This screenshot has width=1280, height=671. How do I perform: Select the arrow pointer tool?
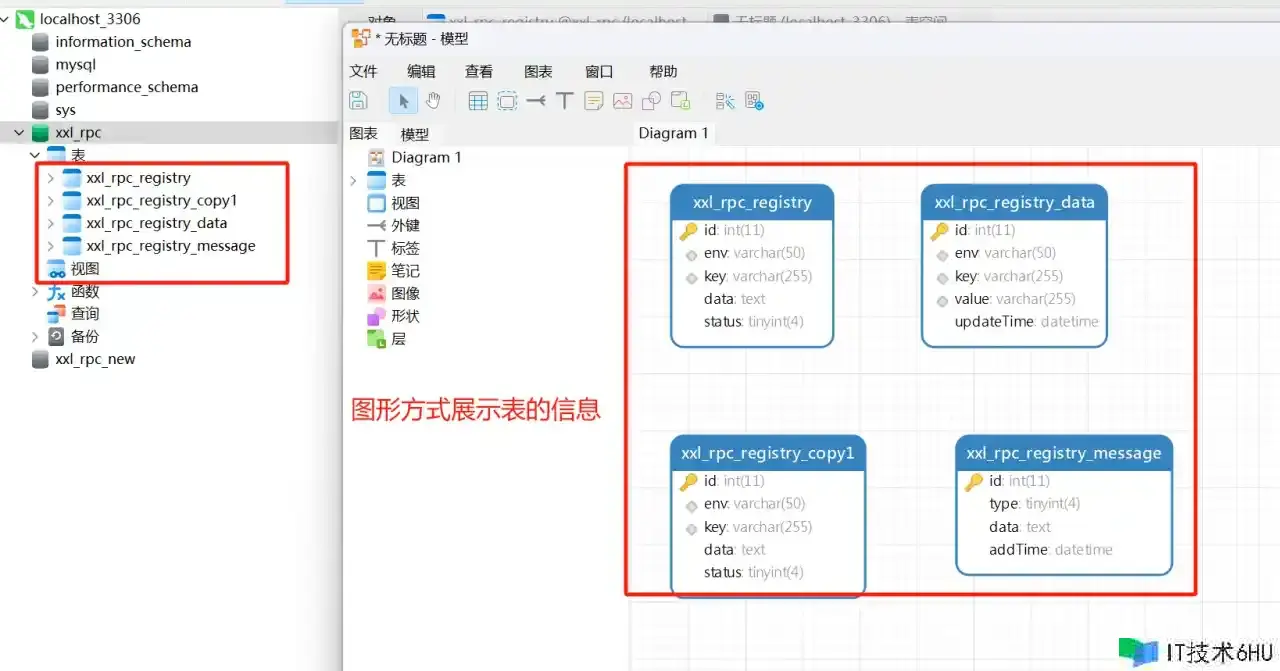pyautogui.click(x=404, y=101)
